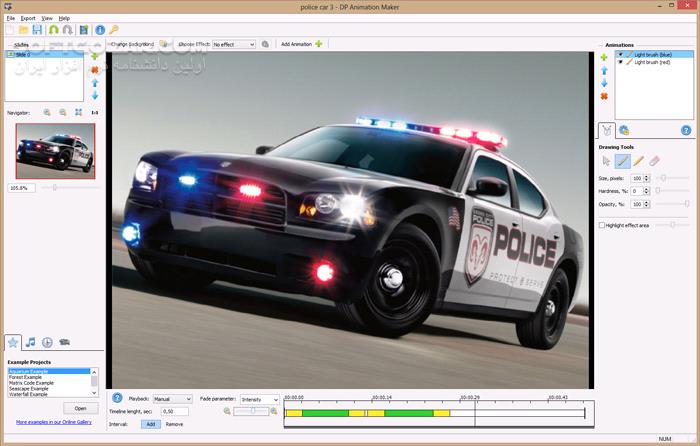Click the blue Info icon in toolbar
This screenshot has width=700, height=446.
click(x=100, y=30)
